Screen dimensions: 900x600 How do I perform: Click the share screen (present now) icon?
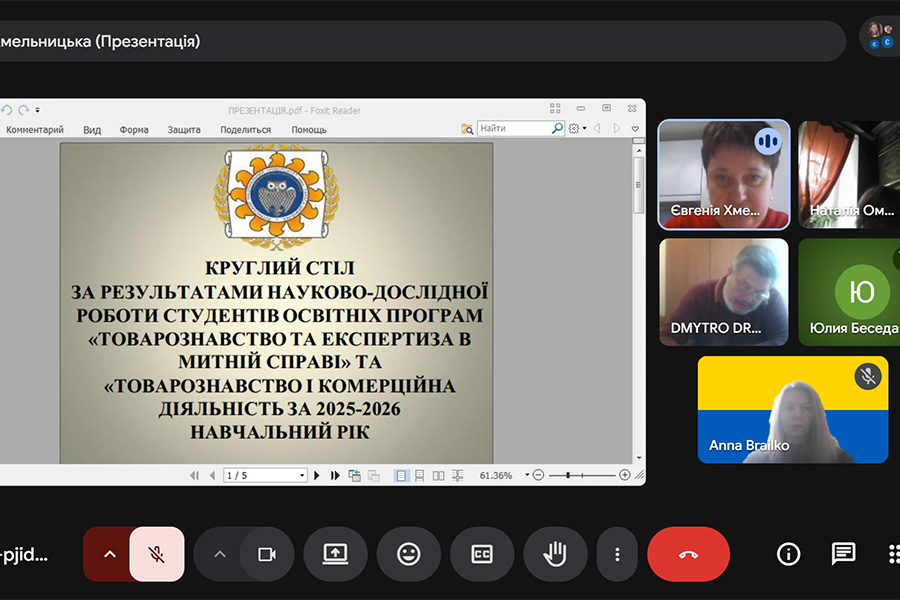[335, 554]
